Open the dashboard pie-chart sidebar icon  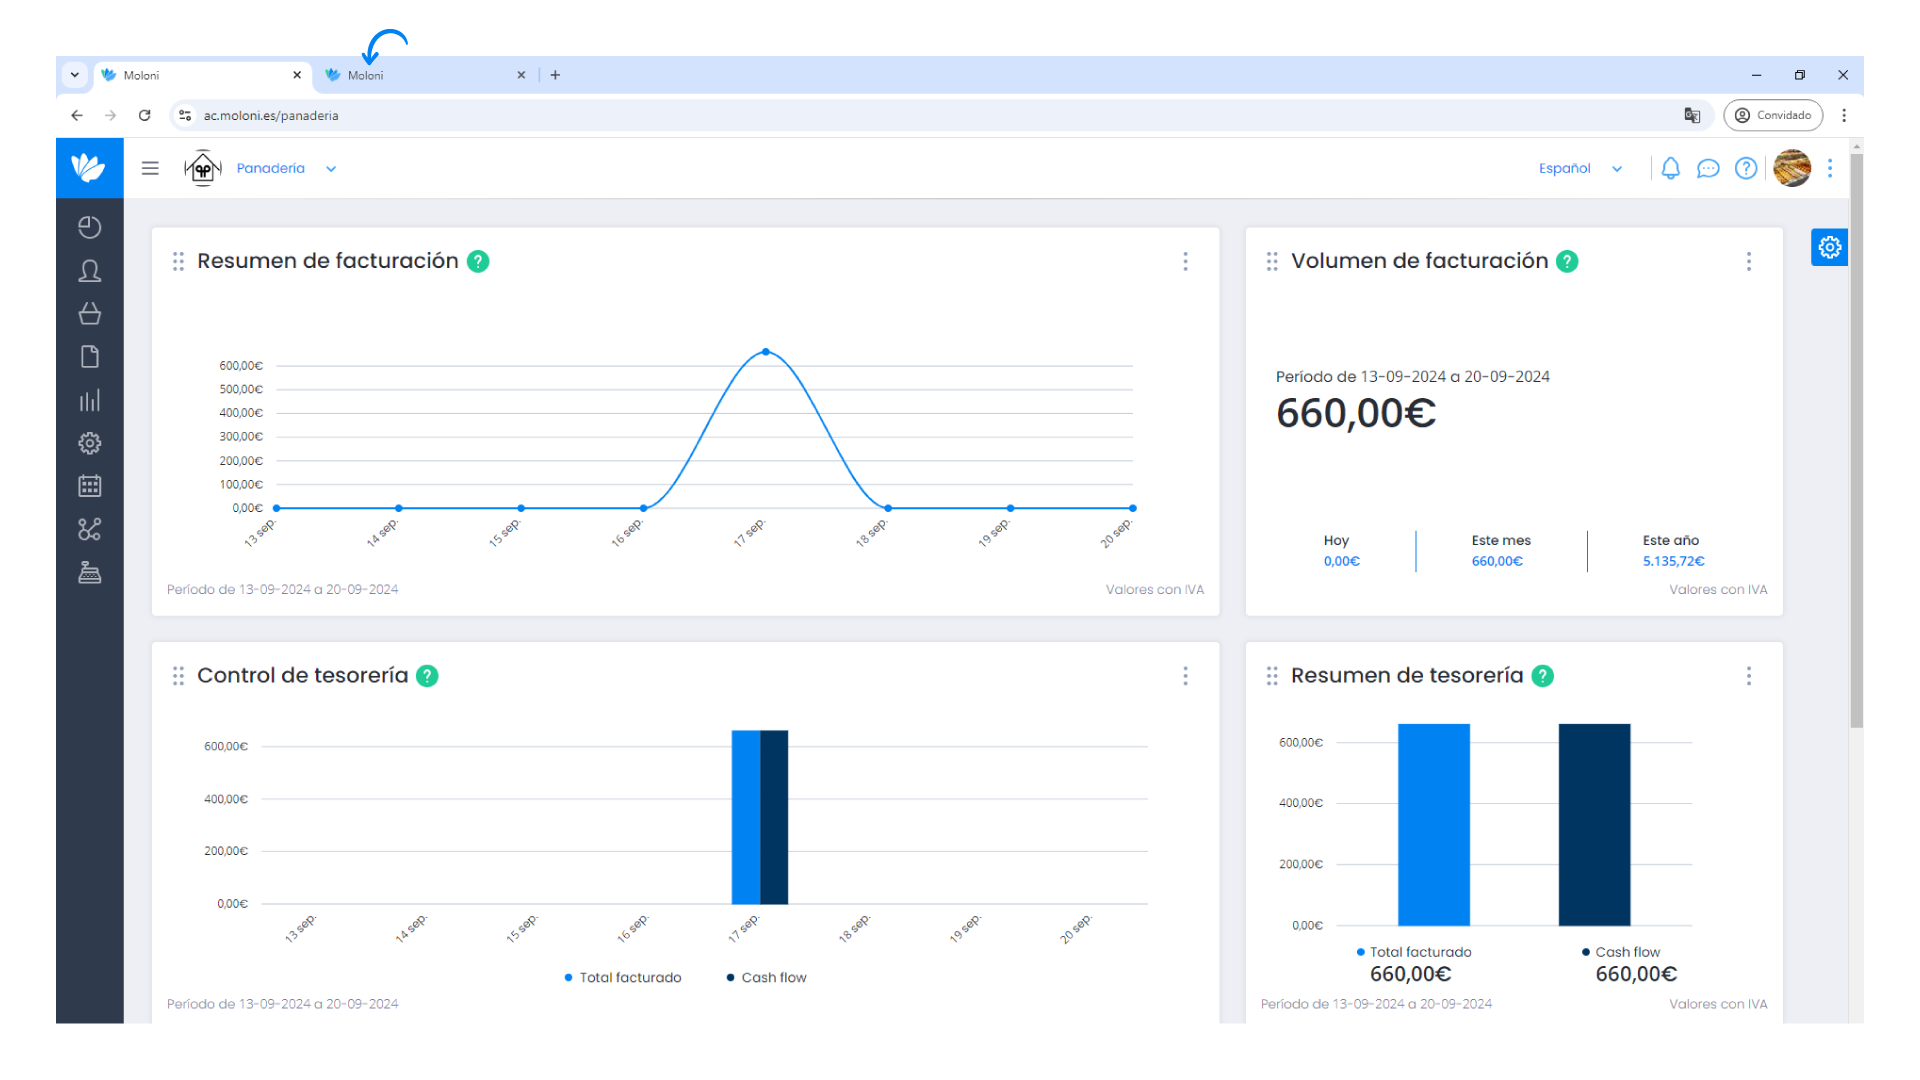90,227
